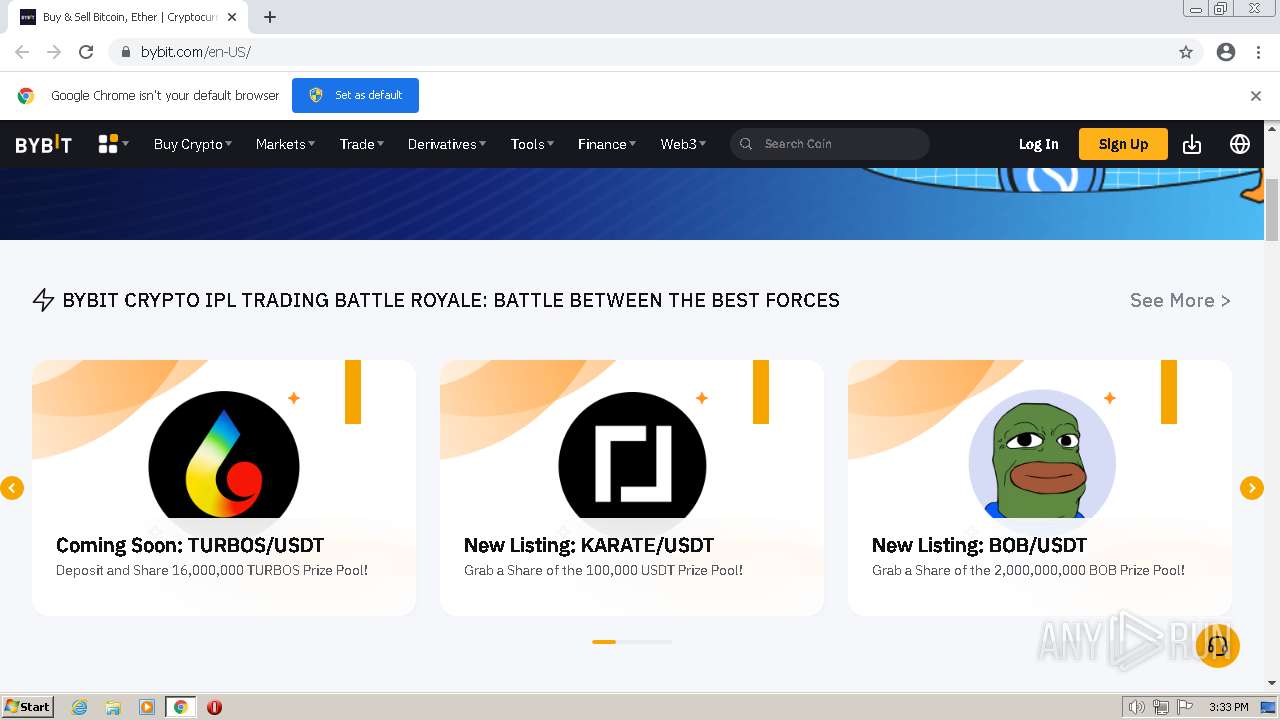Focus the Search Coin input field
1280x720 pixels.
830,144
